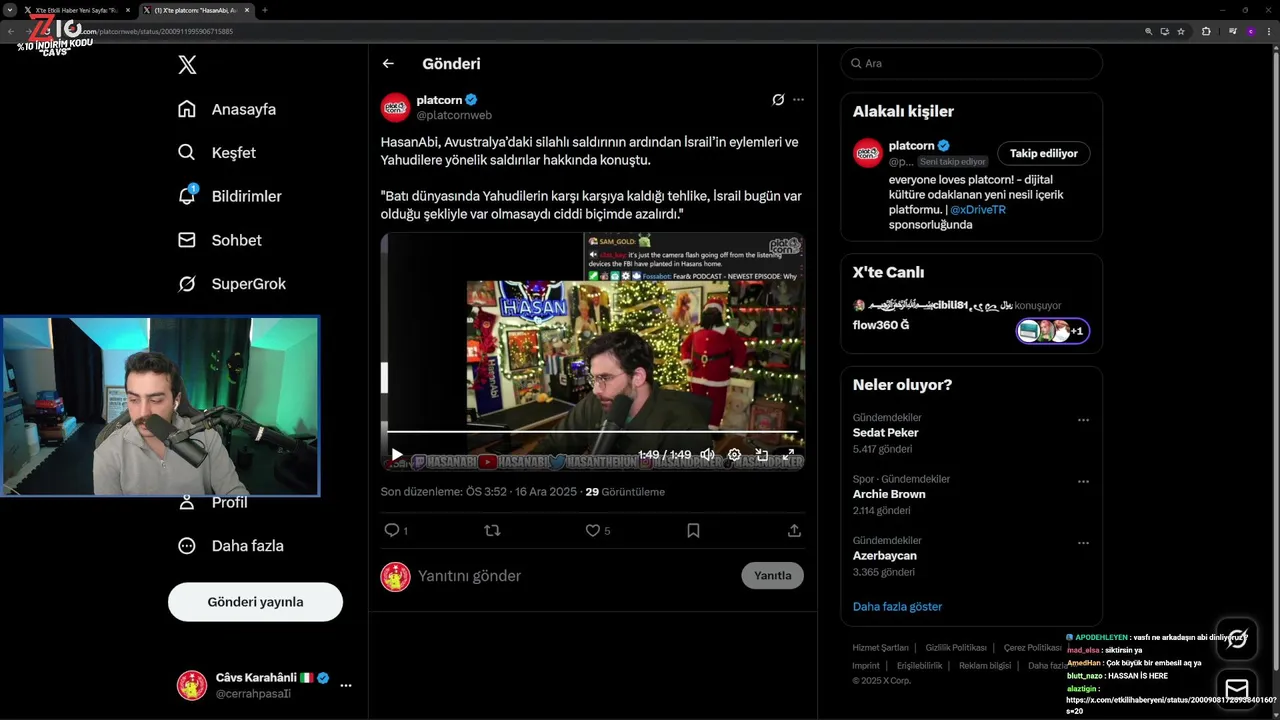Click the video progress bar

click(592, 432)
